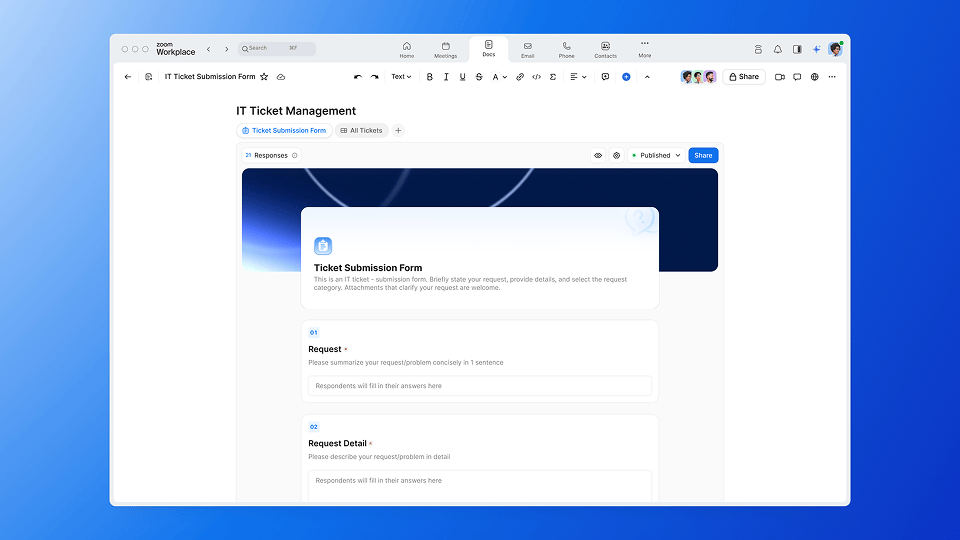Expand the Published status dropdown
This screenshot has width=960, height=540.
656,156
